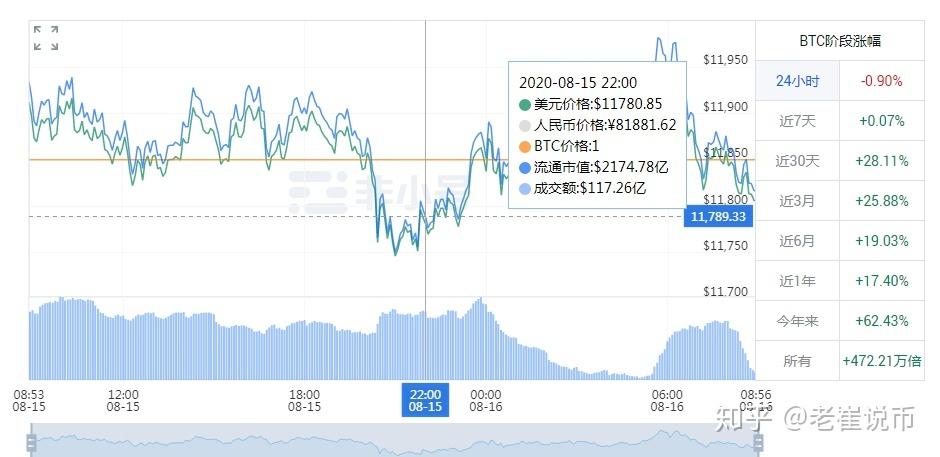
Task: Click the 22:00 08-15 time marker
Action: point(425,400)
